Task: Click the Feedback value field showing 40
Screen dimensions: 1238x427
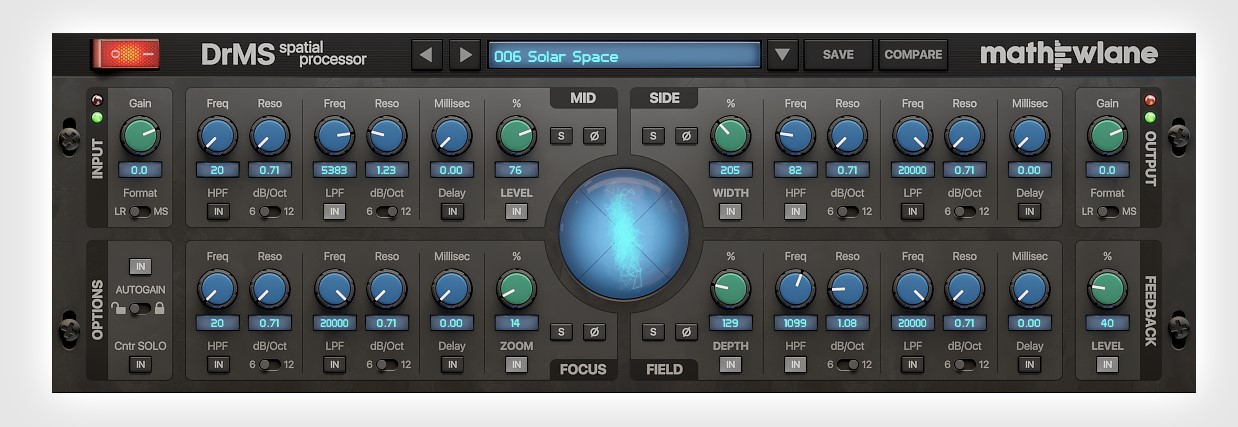Action: point(1106,323)
